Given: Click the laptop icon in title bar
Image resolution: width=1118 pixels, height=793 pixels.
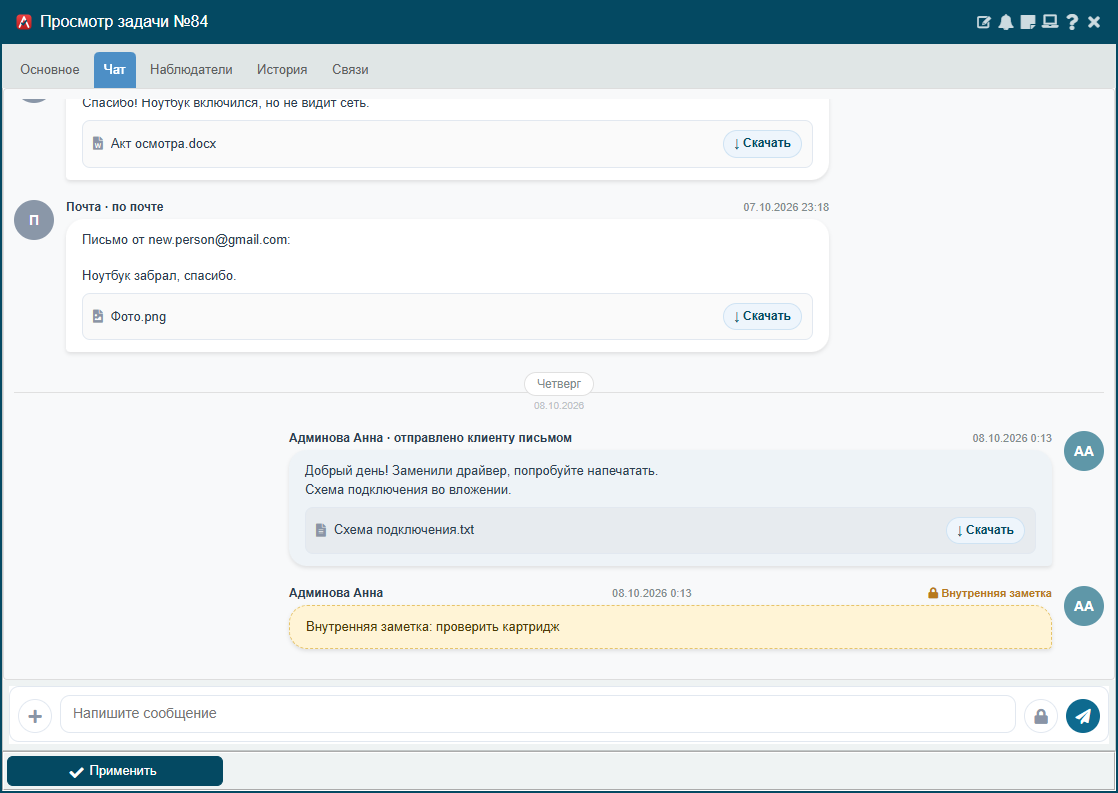Looking at the screenshot, I should click(1050, 22).
